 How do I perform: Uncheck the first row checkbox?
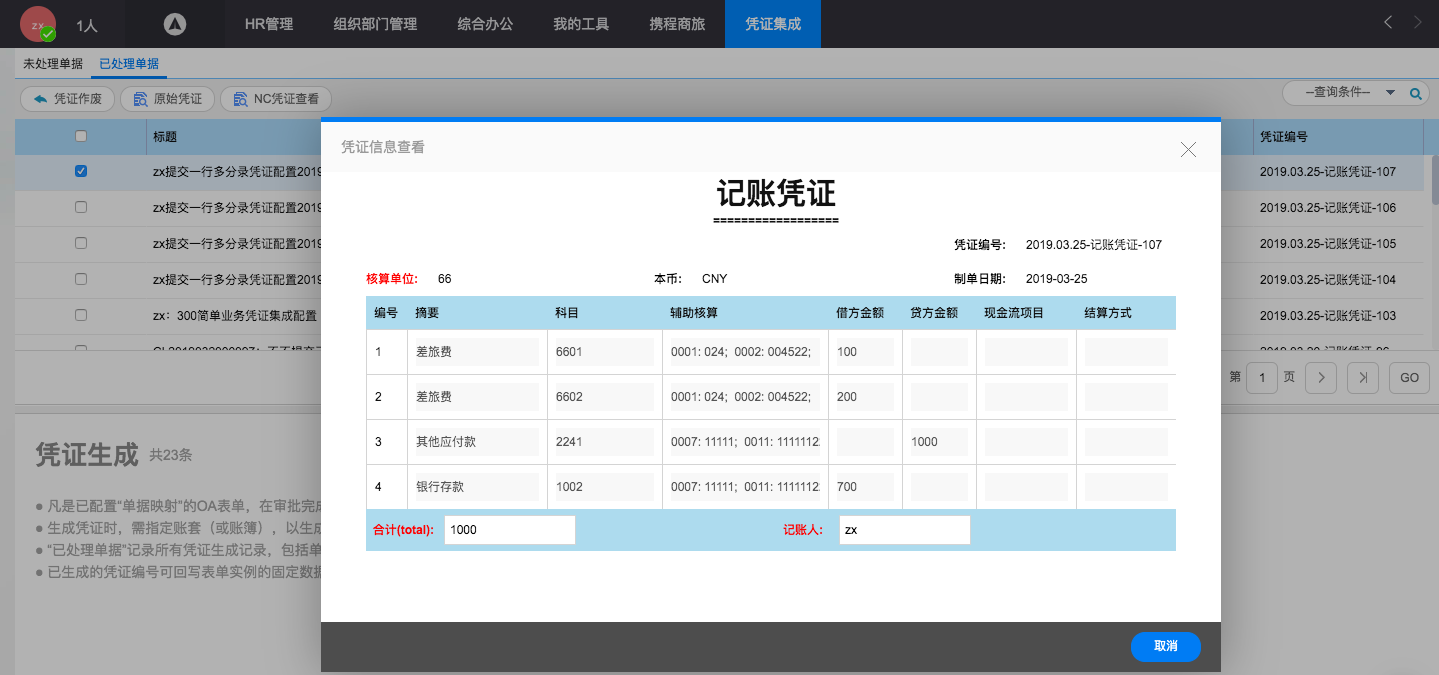click(81, 171)
